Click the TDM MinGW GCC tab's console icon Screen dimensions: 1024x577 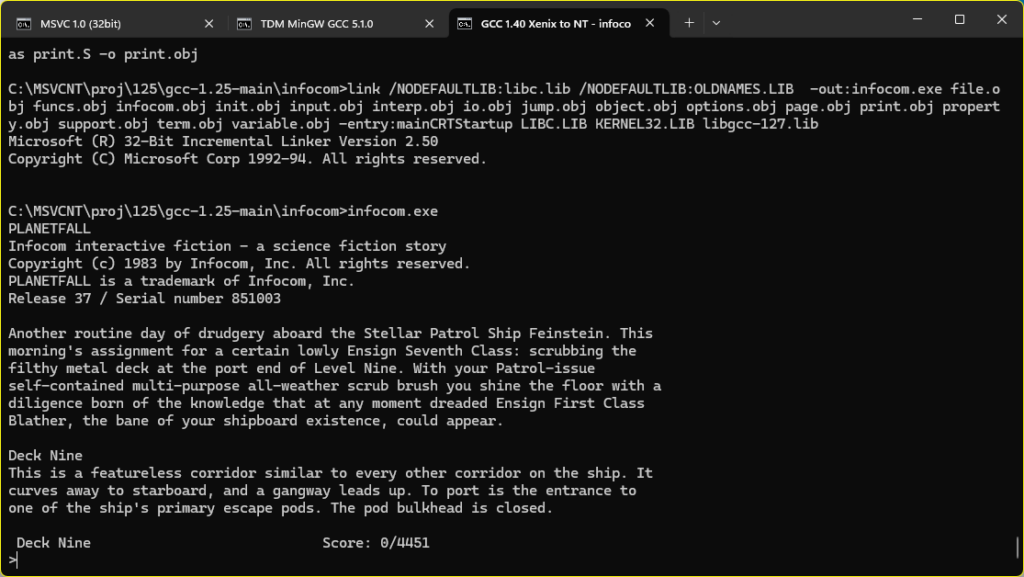coord(242,23)
